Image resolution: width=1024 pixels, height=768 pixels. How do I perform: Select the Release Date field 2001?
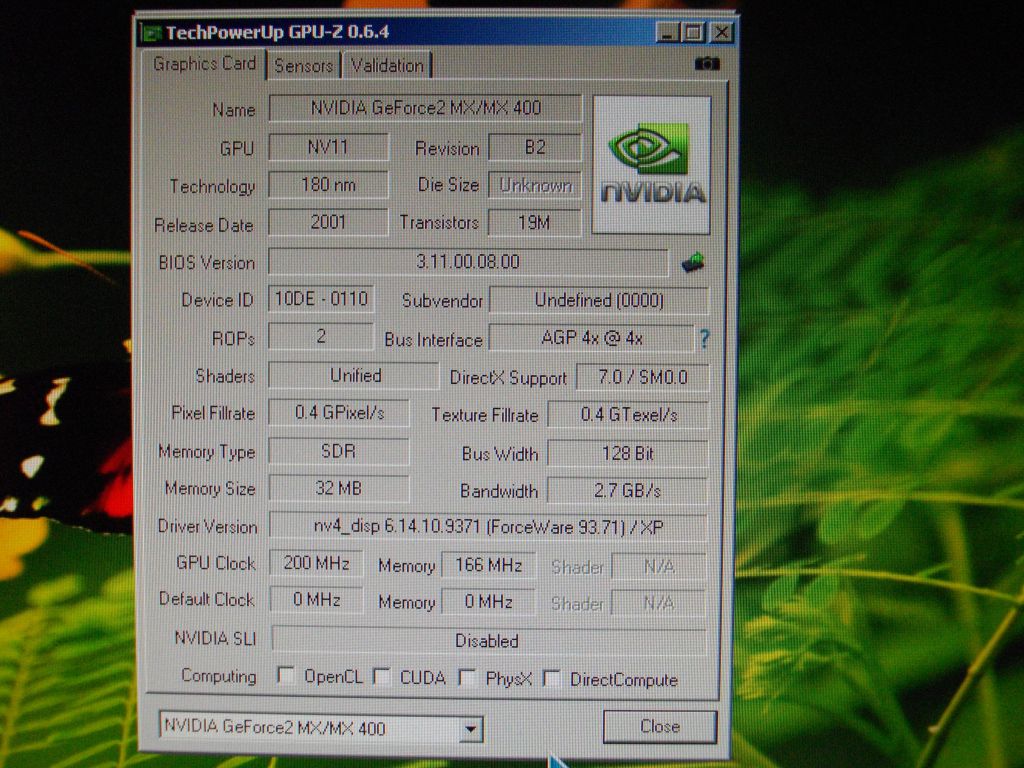click(328, 222)
